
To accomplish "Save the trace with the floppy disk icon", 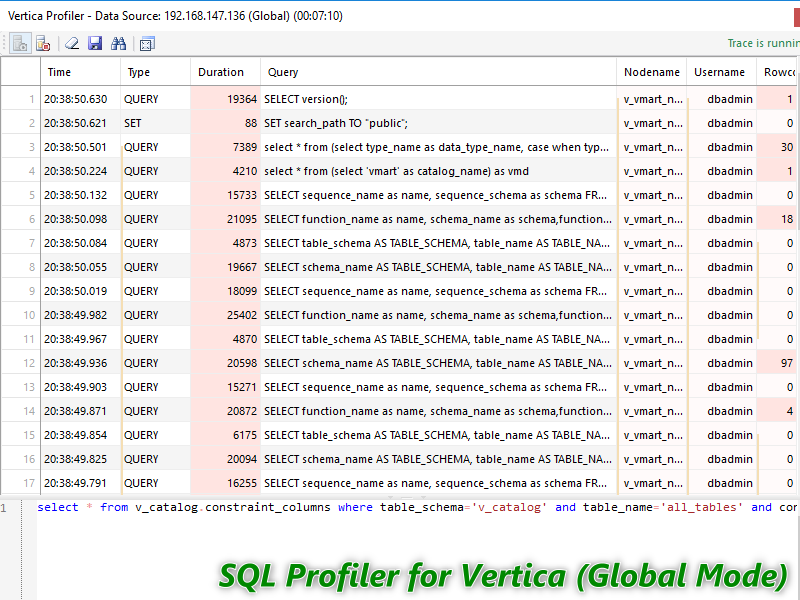I will [95, 44].
